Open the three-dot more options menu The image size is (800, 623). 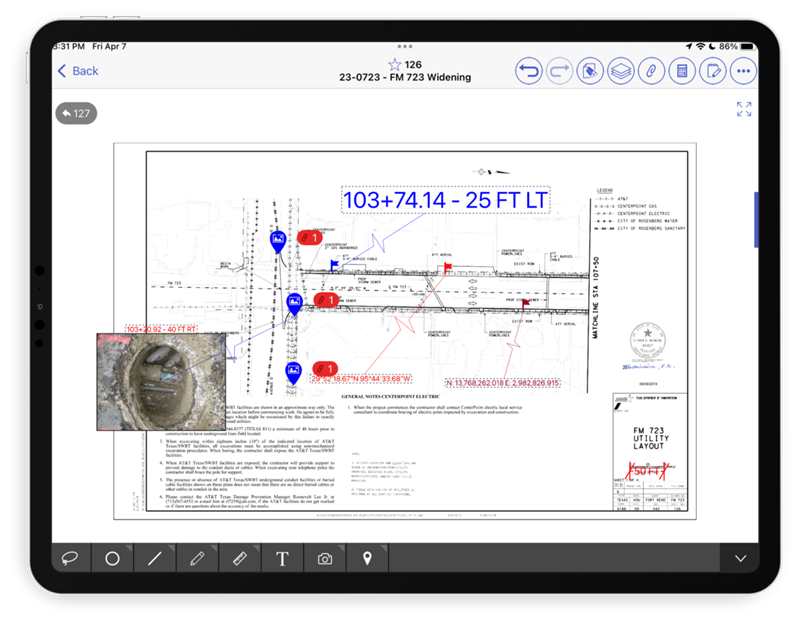pyautogui.click(x=743, y=71)
